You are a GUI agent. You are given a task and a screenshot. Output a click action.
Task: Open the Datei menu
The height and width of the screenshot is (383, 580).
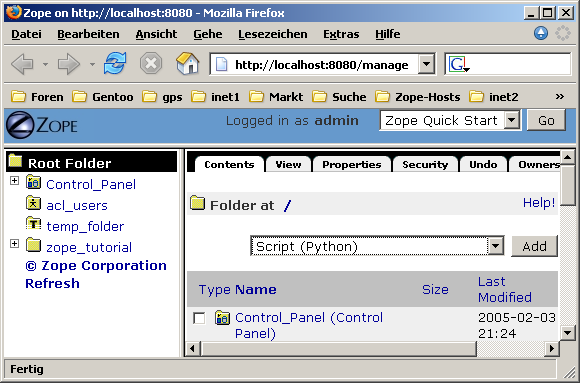26,34
